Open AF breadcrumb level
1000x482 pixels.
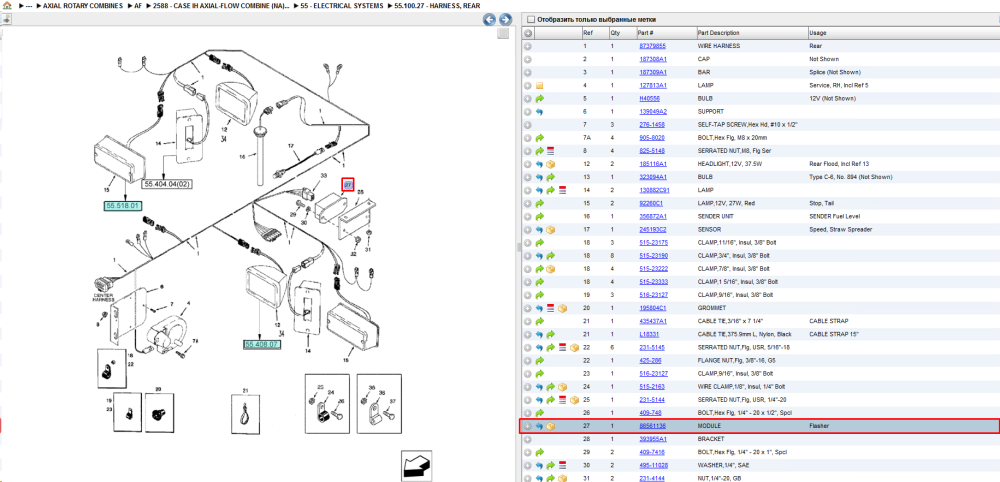point(138,5)
